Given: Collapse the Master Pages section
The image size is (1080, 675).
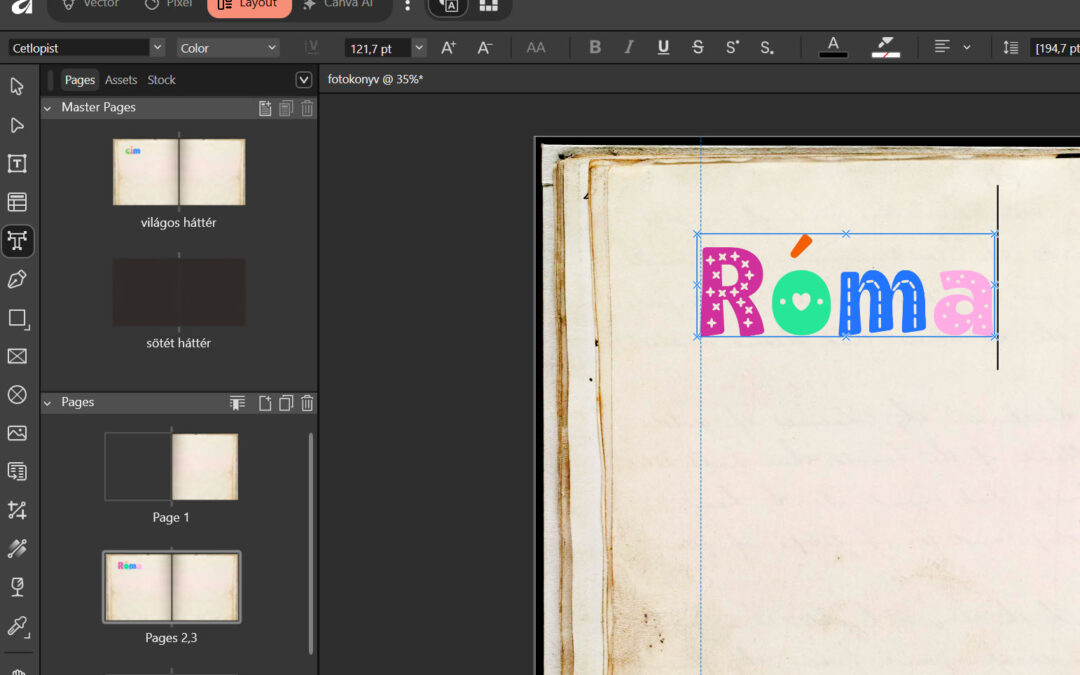Looking at the screenshot, I should tap(48, 108).
